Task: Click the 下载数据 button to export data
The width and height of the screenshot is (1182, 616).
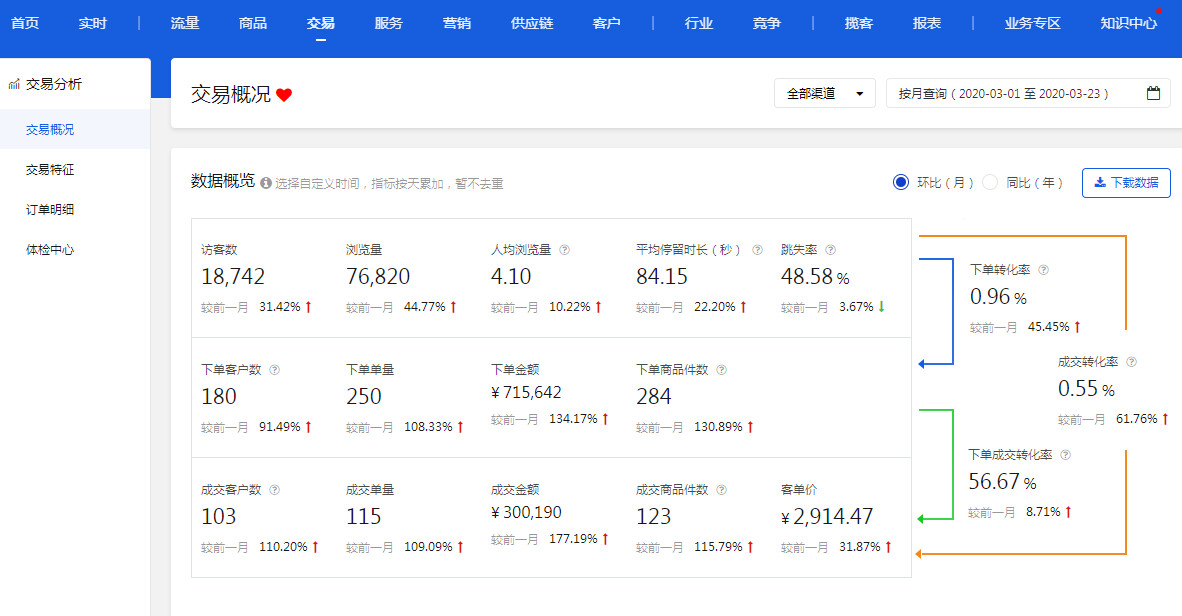Action: click(1126, 183)
